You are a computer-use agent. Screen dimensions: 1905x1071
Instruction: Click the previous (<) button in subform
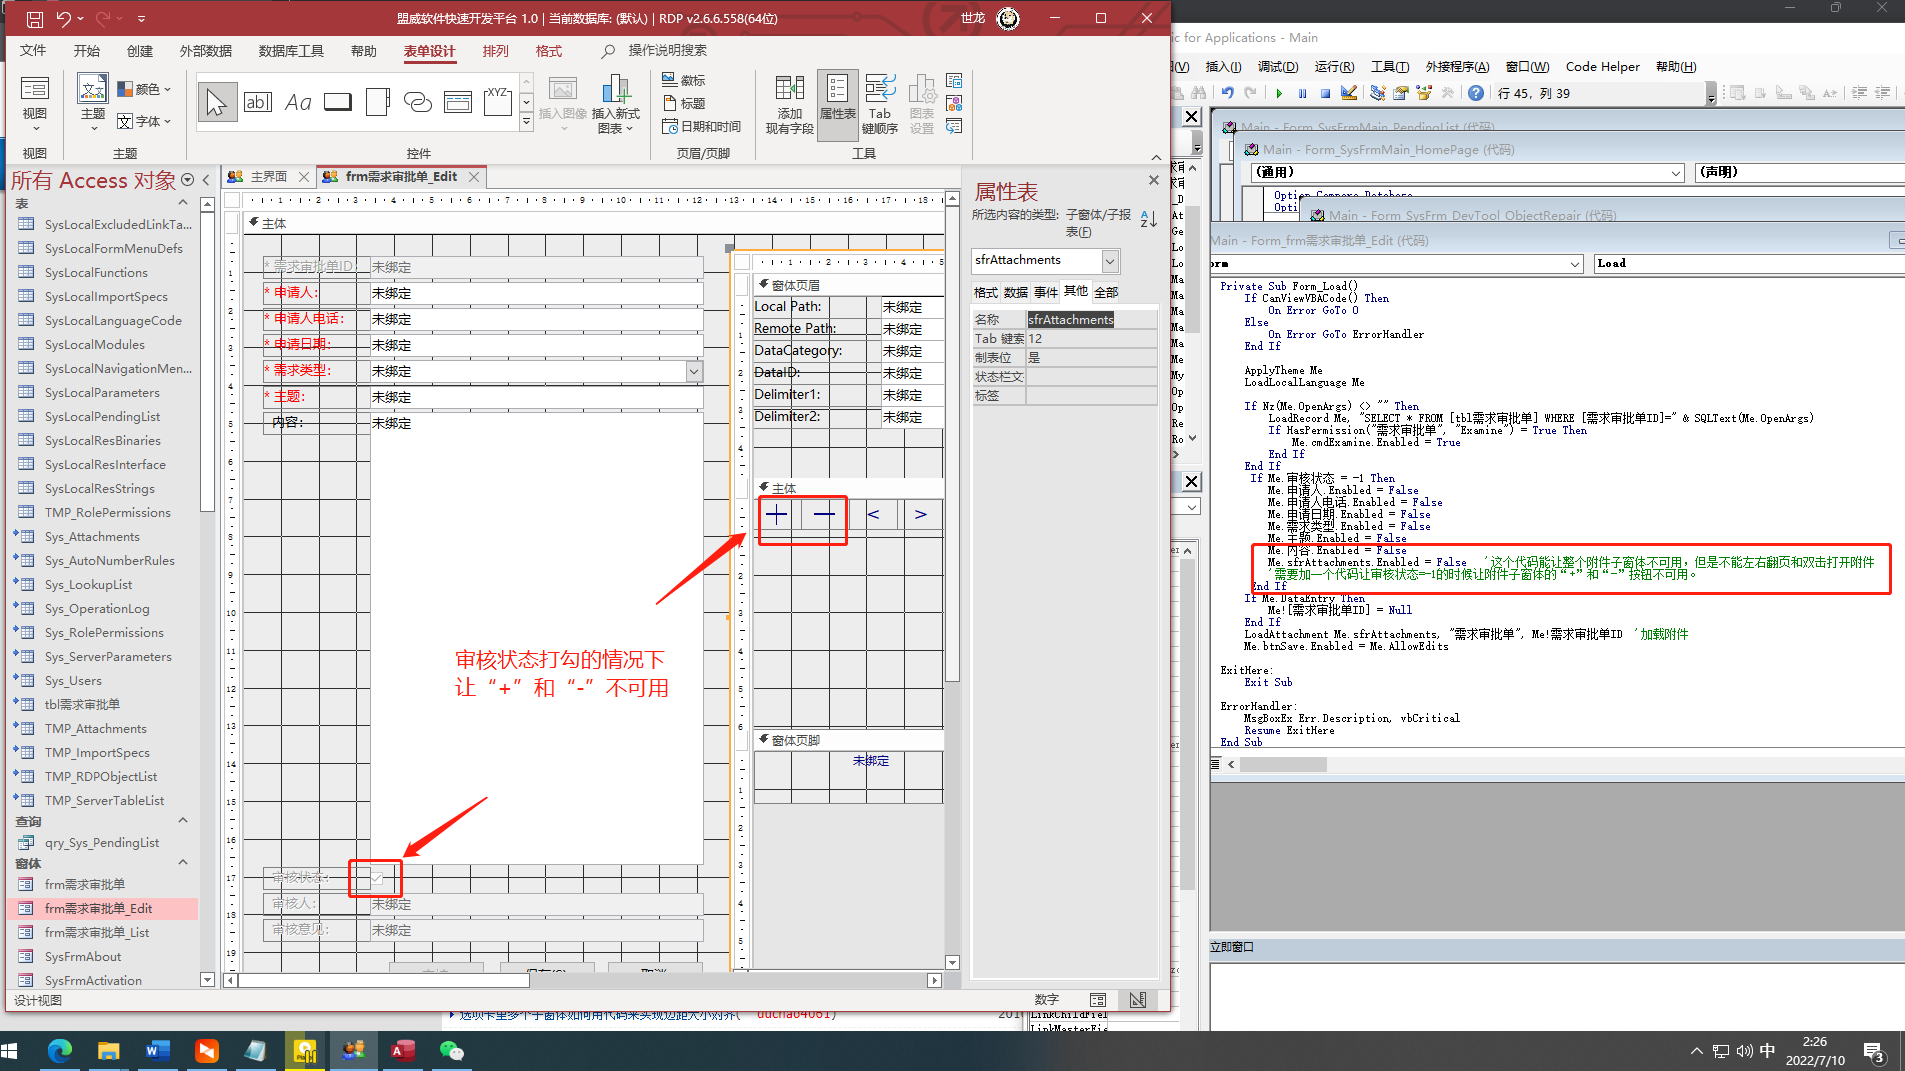point(873,515)
